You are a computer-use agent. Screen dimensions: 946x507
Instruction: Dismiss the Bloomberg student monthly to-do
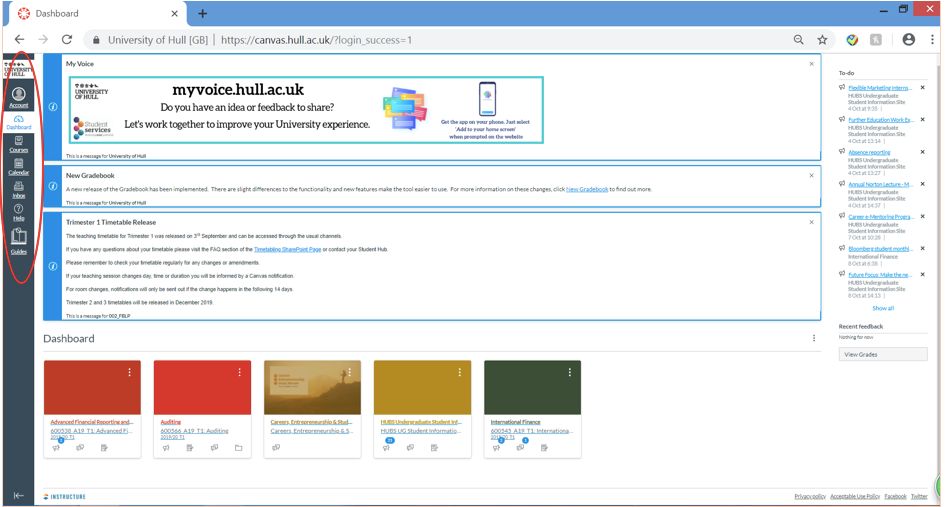(x=922, y=249)
